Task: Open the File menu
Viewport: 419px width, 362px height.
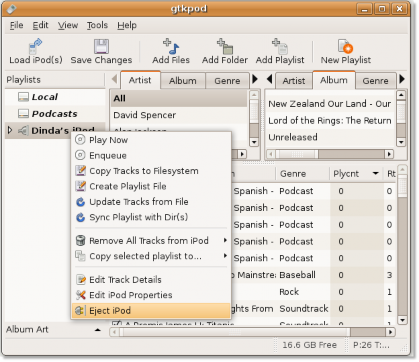Action: point(16,25)
